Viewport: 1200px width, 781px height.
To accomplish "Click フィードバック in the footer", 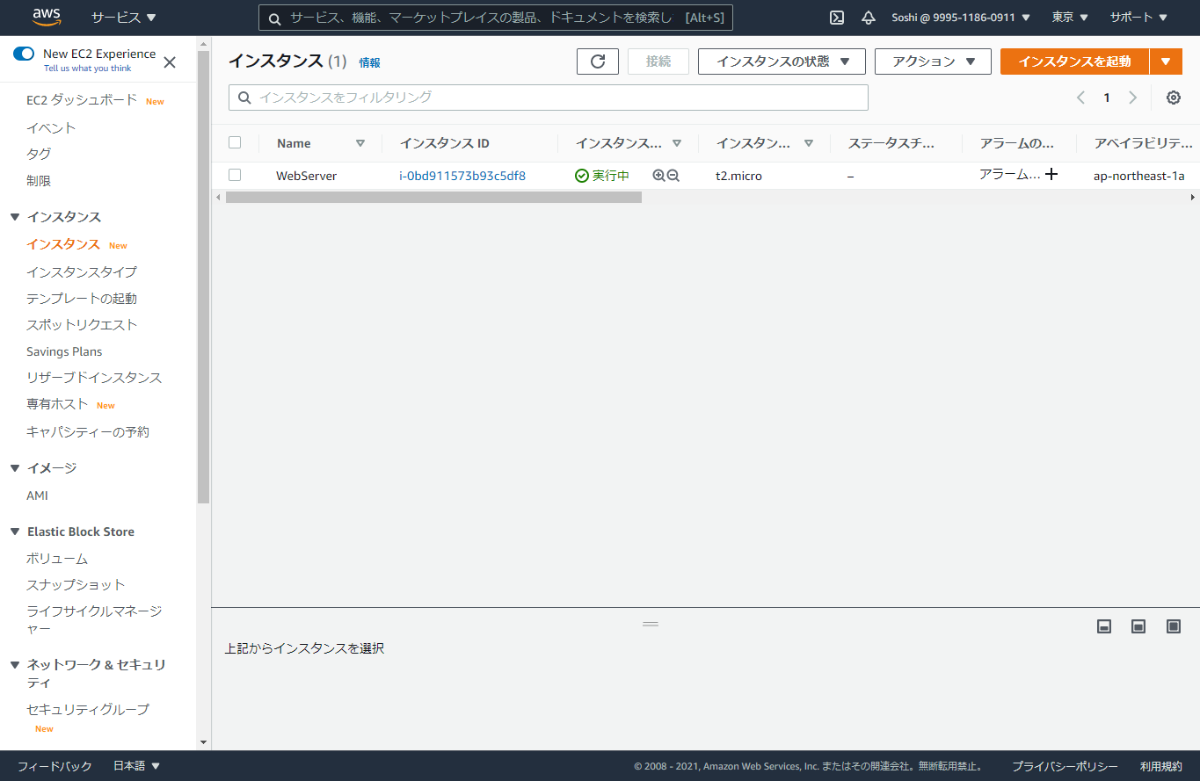I will 55,766.
